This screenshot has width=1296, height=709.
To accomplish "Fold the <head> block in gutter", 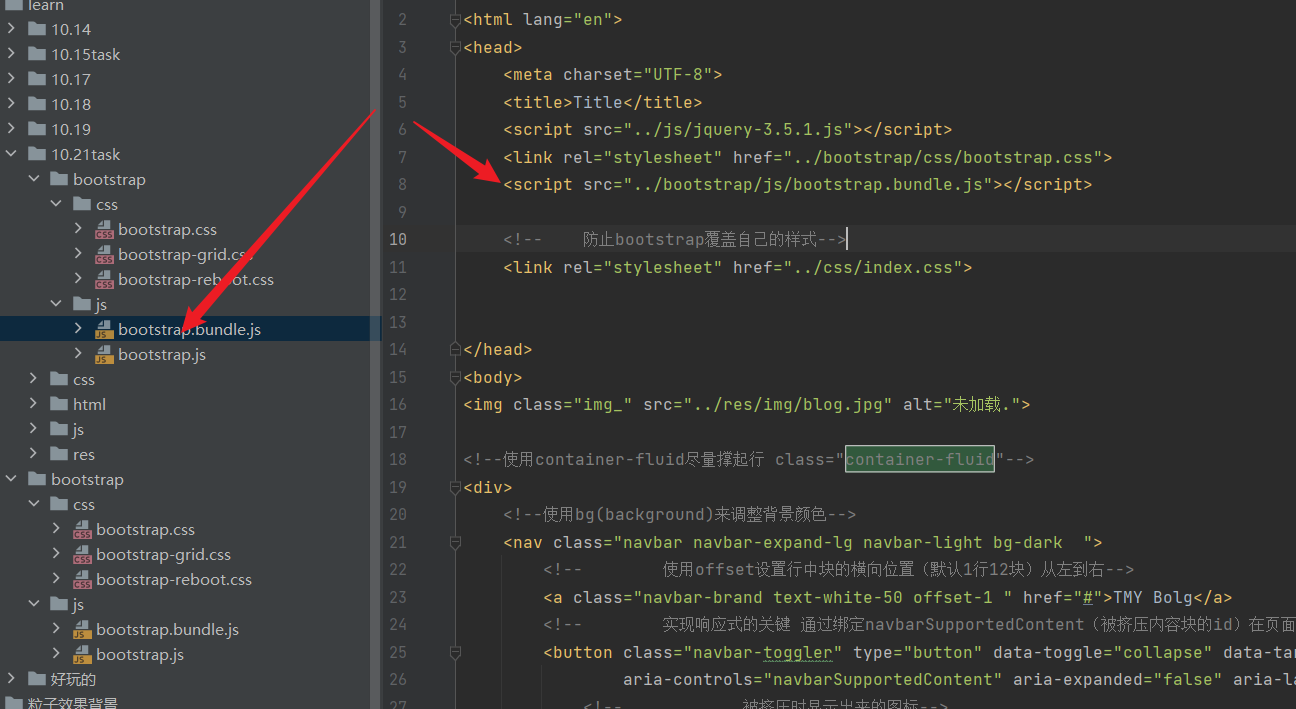I will coord(456,47).
